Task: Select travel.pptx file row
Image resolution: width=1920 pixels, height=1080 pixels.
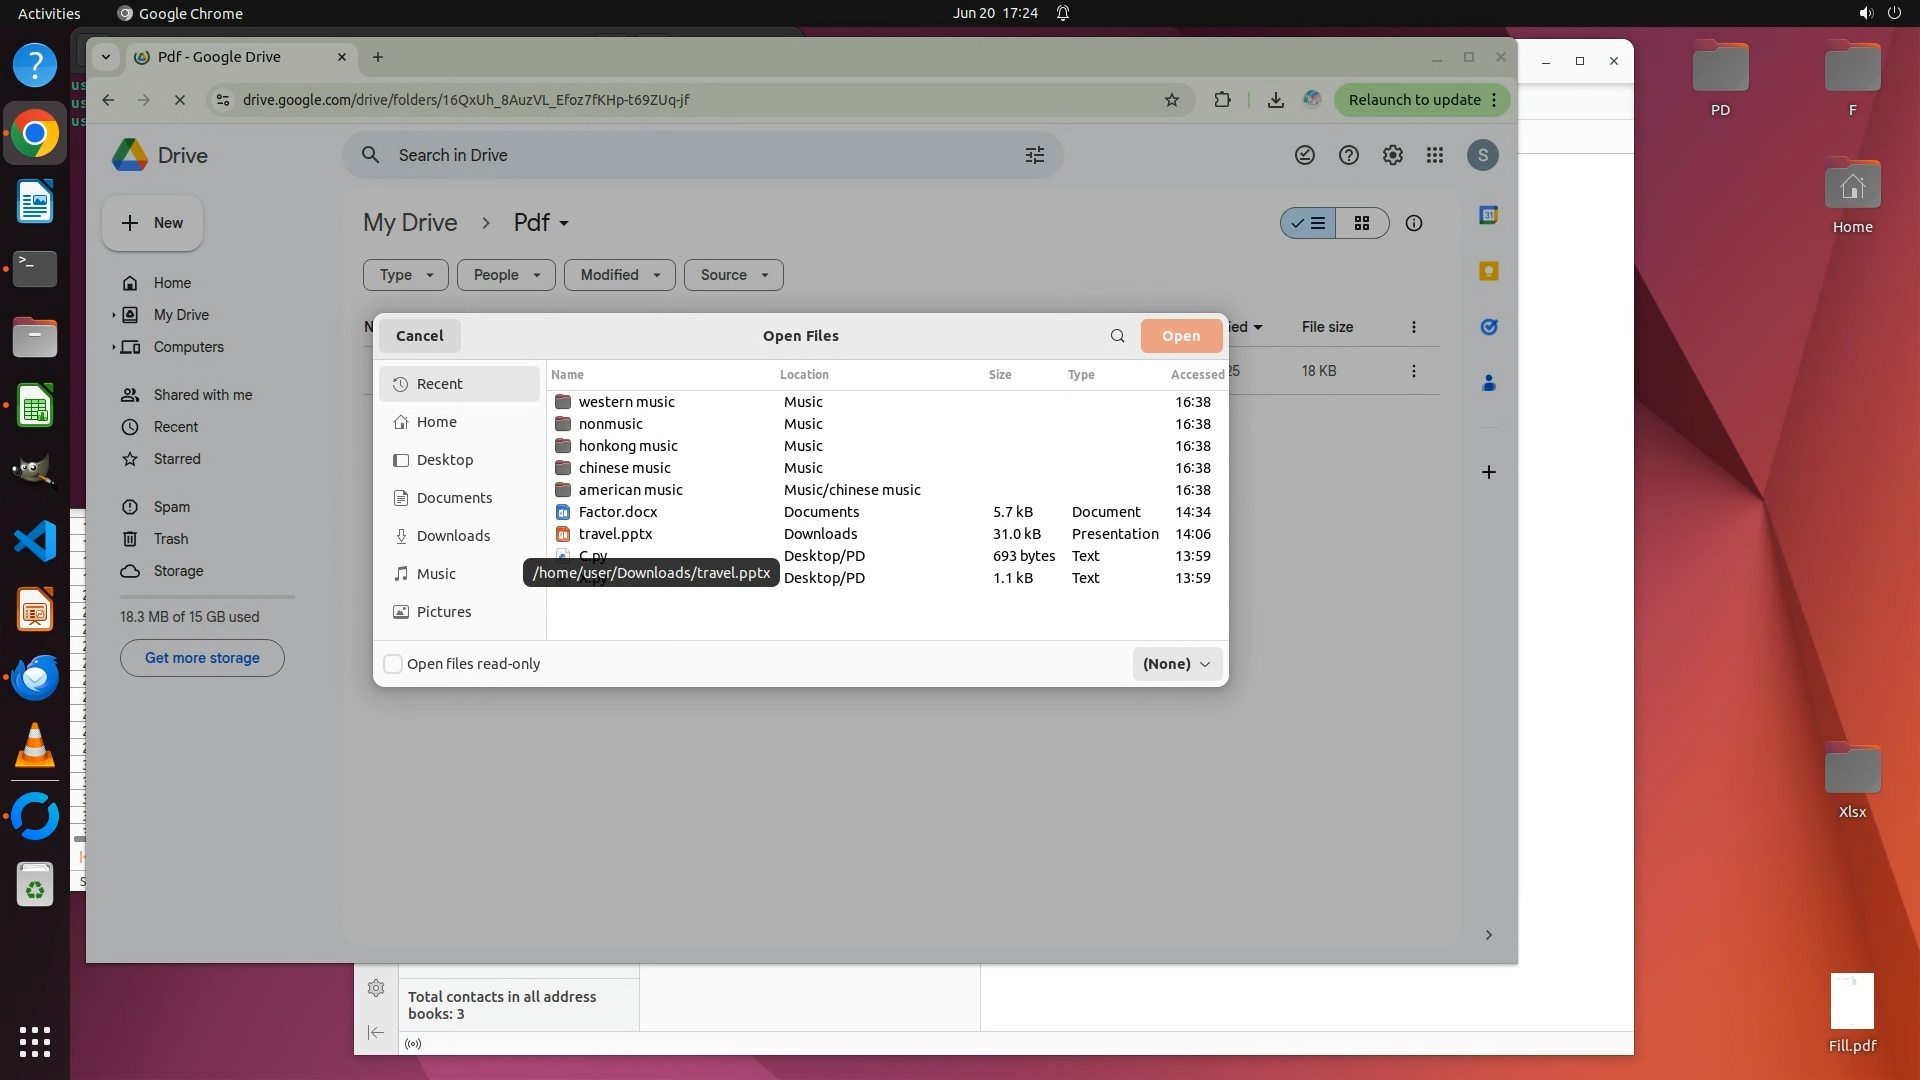Action: 615,534
